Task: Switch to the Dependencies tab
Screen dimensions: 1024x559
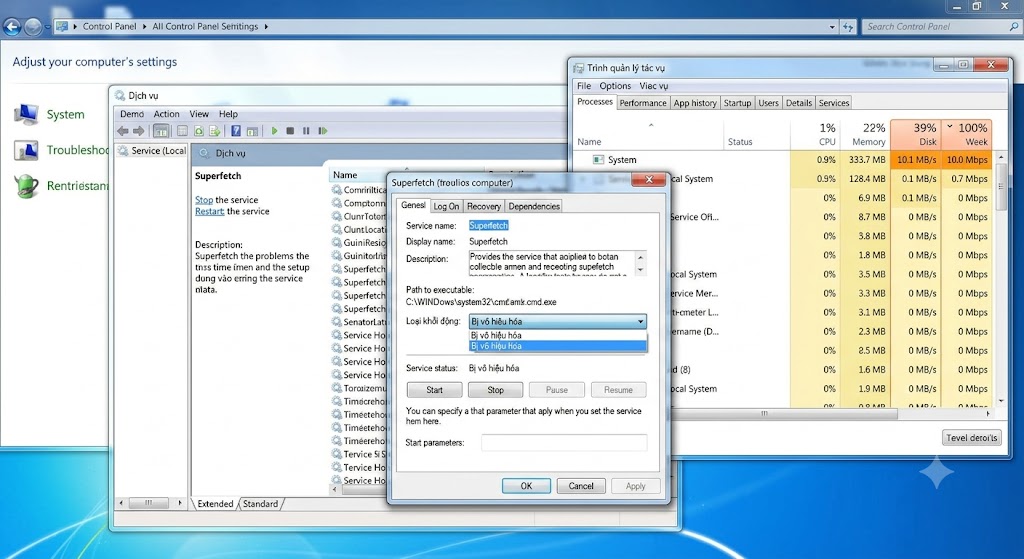Action: [534, 206]
